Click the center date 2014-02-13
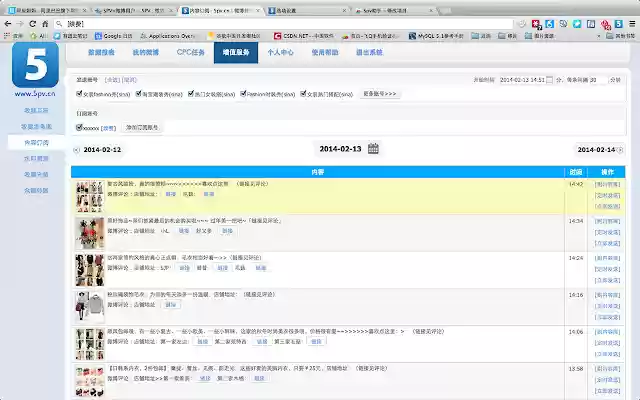This screenshot has height=400, width=640. [340, 149]
